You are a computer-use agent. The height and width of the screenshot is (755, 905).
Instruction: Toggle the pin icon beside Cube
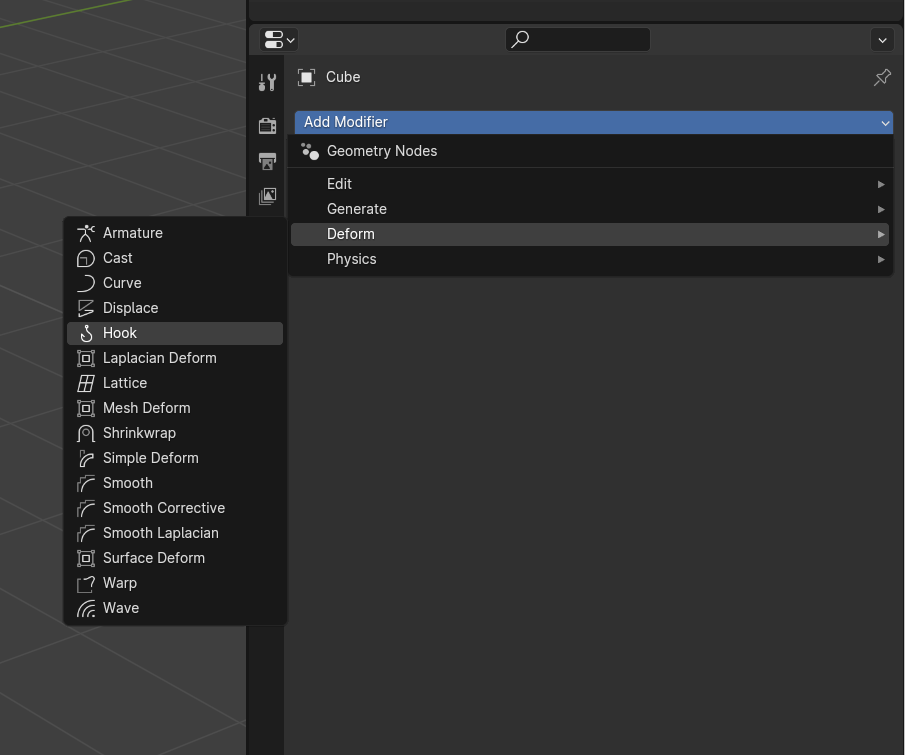point(882,77)
